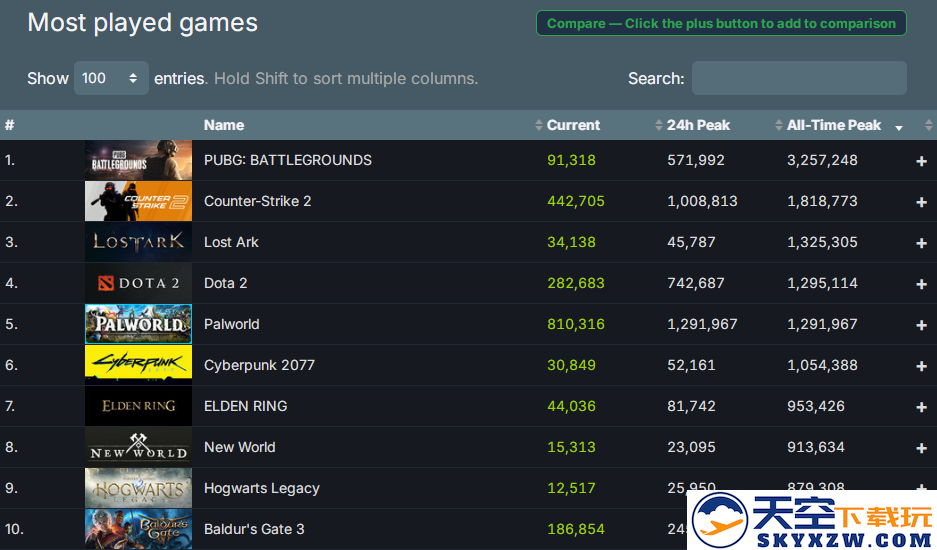Image resolution: width=937 pixels, height=550 pixels.
Task: Open the Palworld name link
Action: [232, 324]
